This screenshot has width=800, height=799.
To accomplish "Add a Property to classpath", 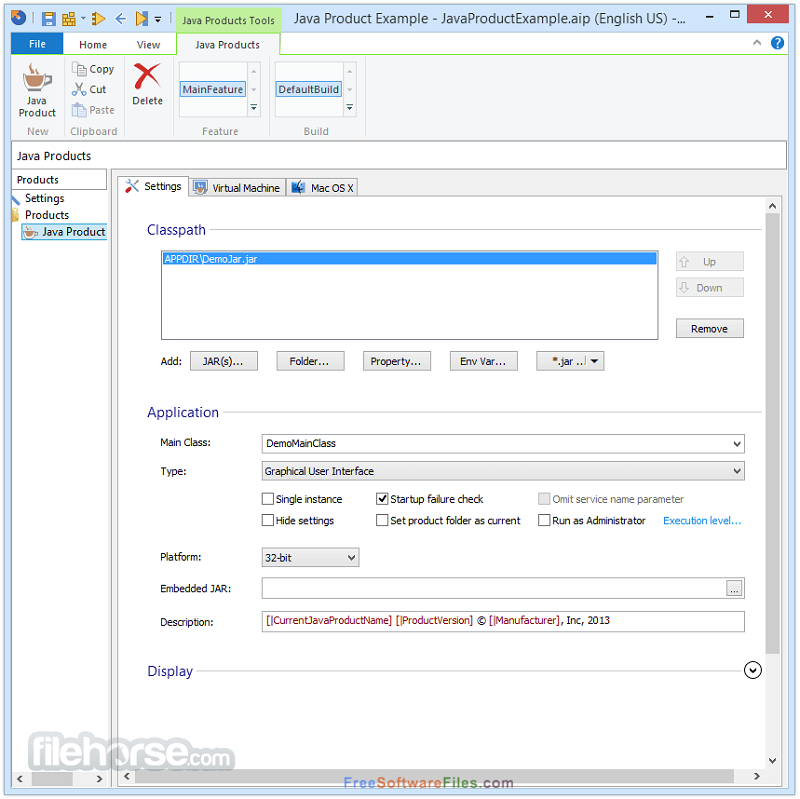I will pos(396,361).
